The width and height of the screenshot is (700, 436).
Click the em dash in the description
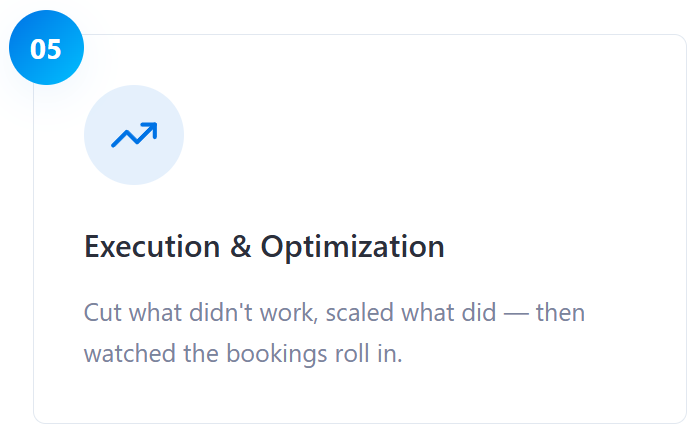(x=516, y=313)
